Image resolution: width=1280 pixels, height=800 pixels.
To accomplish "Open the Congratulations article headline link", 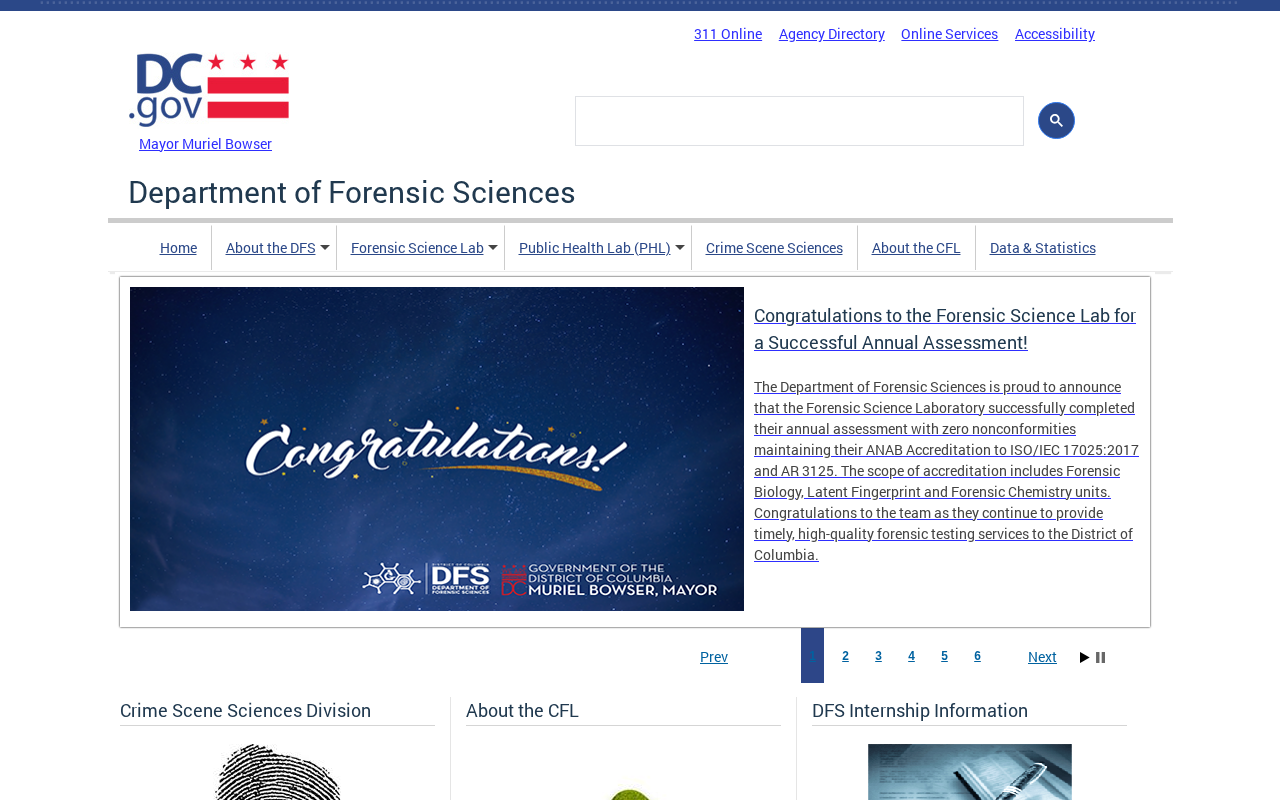I will pos(945,329).
